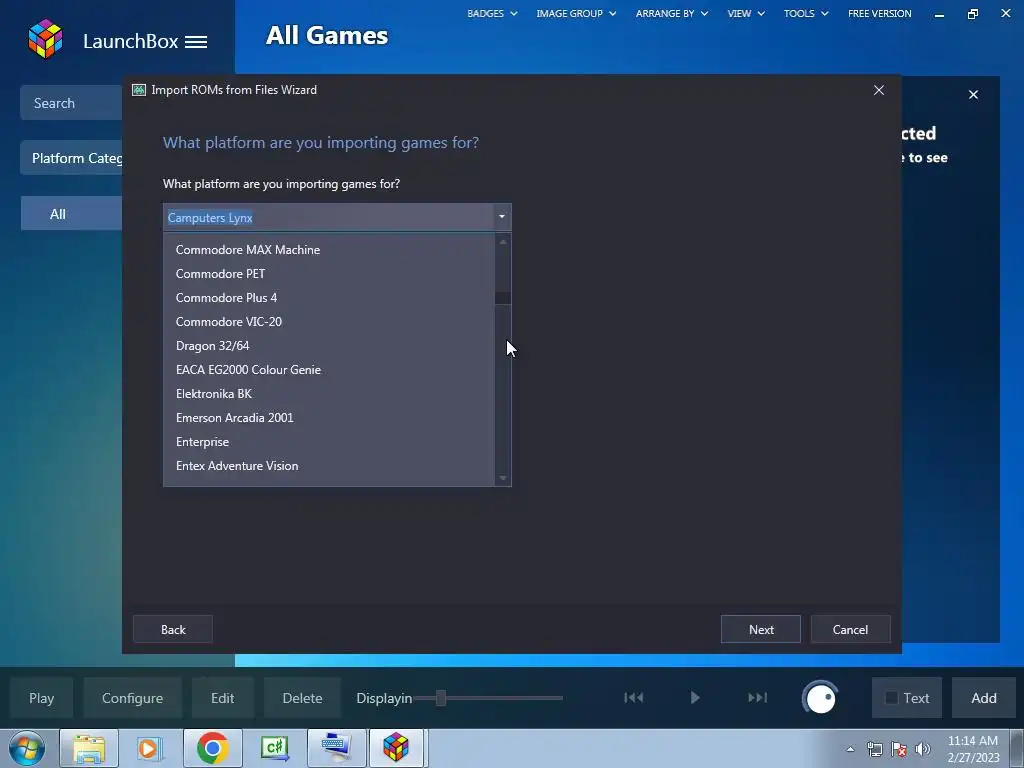The width and height of the screenshot is (1024, 768).
Task: Click the platform name input field
Action: 328,217
